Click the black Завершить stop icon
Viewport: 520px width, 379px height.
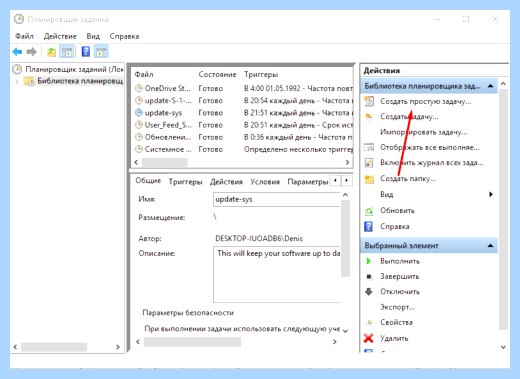pos(369,276)
